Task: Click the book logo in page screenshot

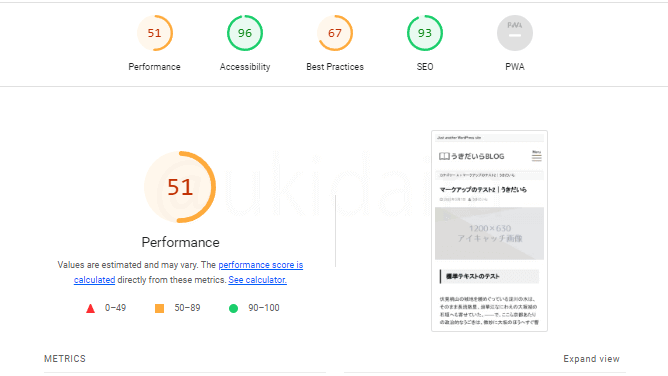Action: coord(444,156)
